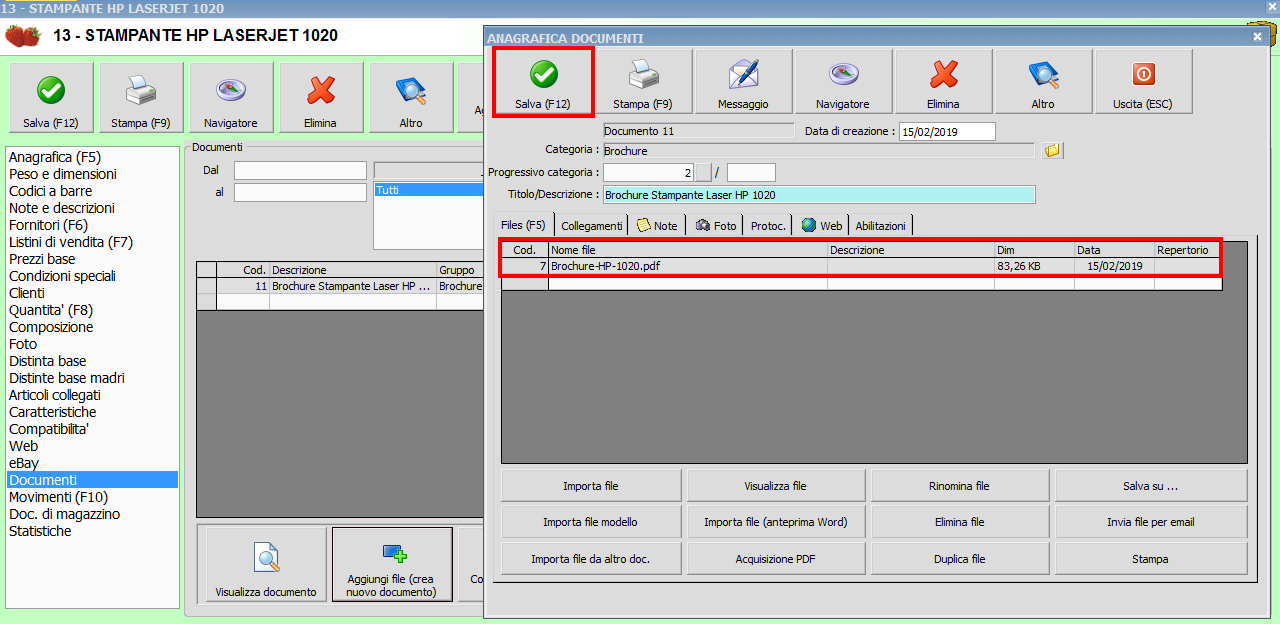
Task: Click Visualizza documento button in main window
Action: (266, 564)
